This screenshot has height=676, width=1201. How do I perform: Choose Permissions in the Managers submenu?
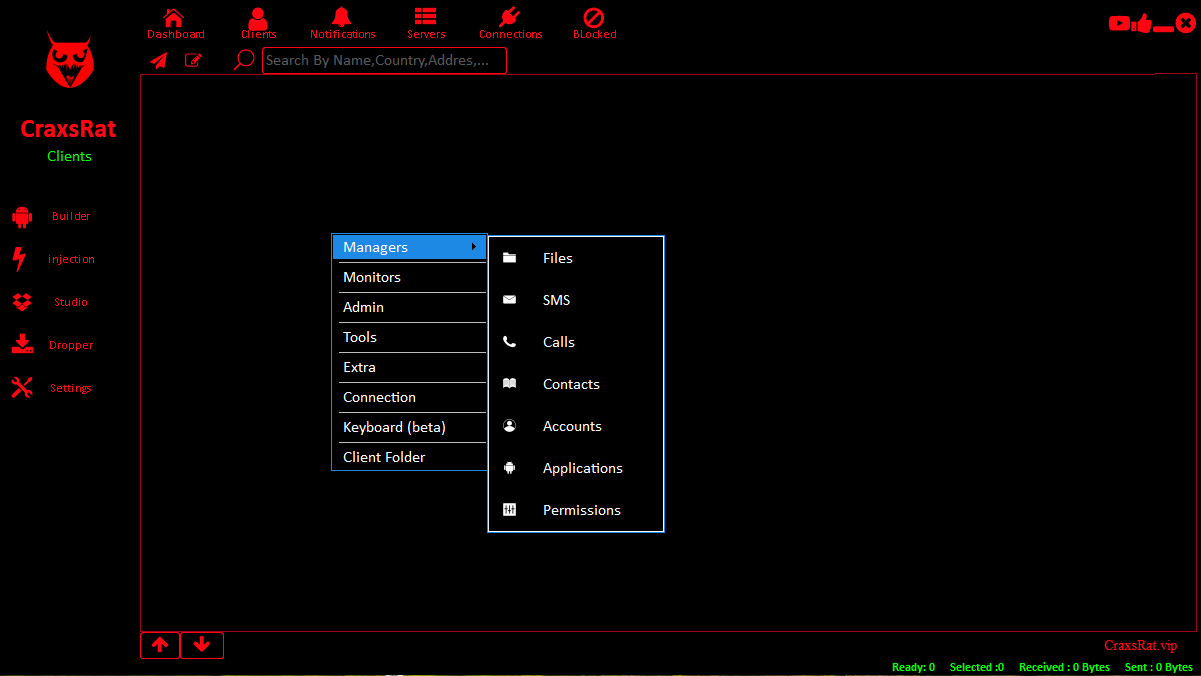pos(576,510)
